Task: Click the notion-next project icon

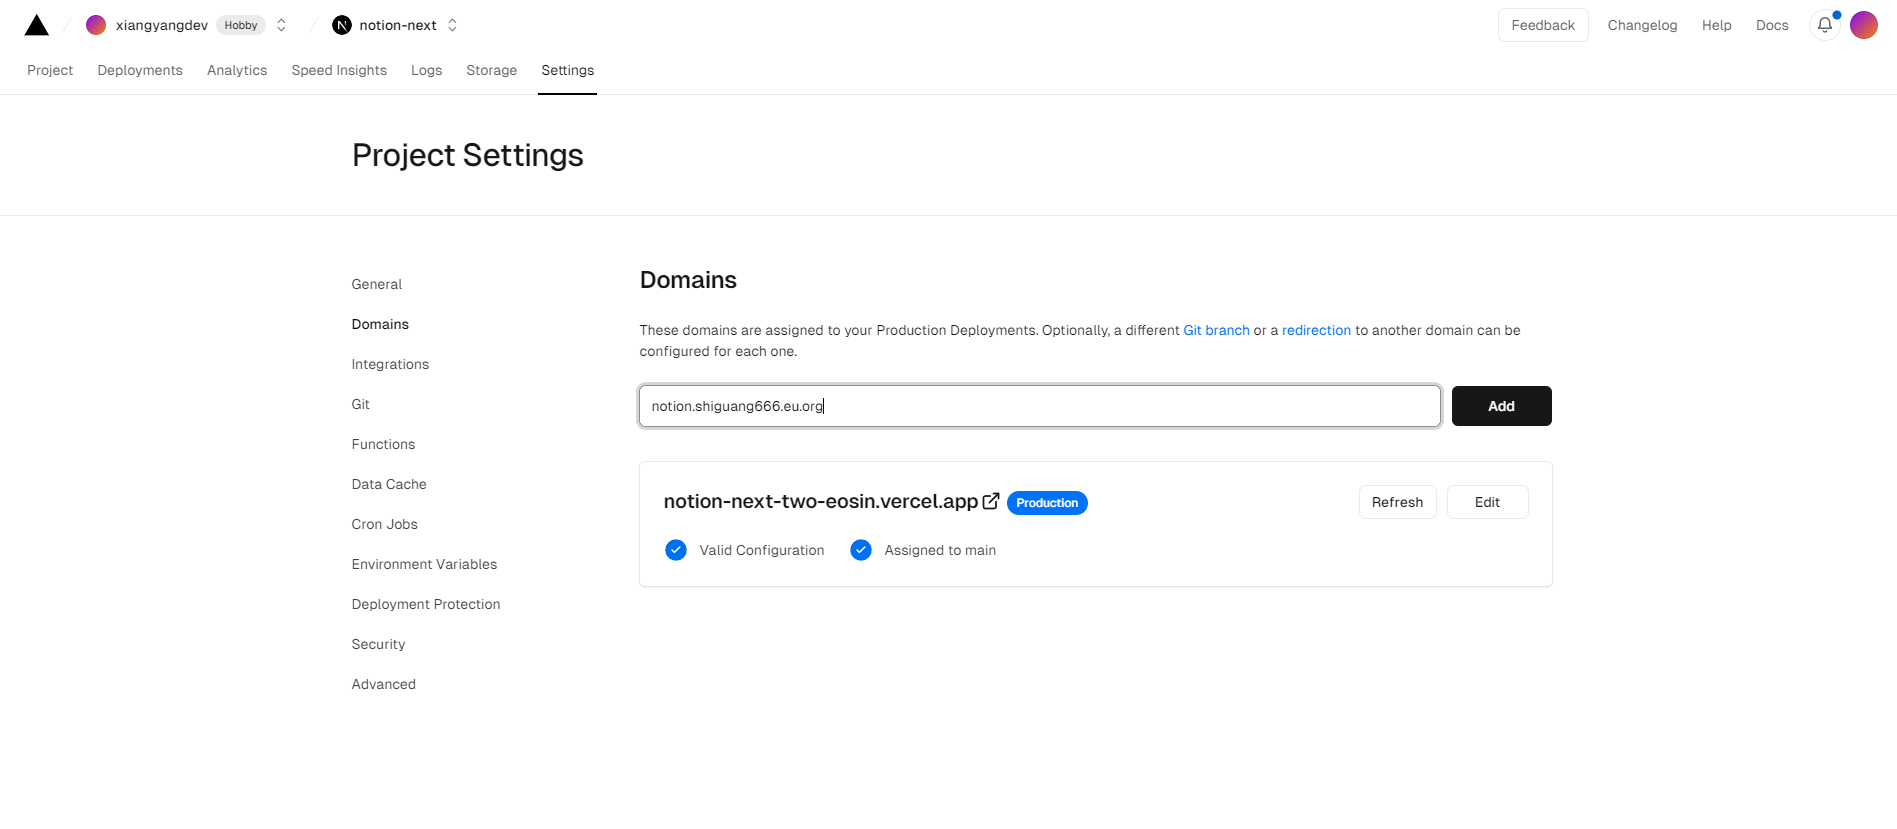Action: (342, 25)
